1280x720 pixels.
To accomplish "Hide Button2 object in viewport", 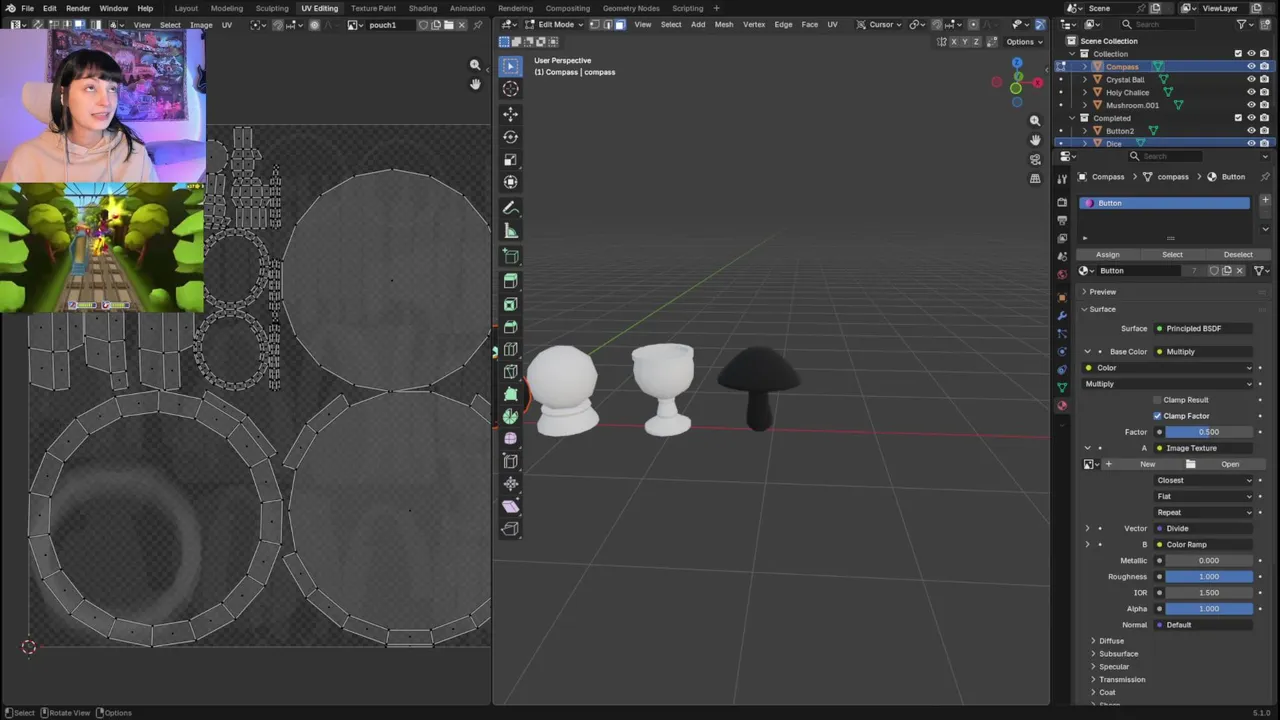I will click(1251, 130).
